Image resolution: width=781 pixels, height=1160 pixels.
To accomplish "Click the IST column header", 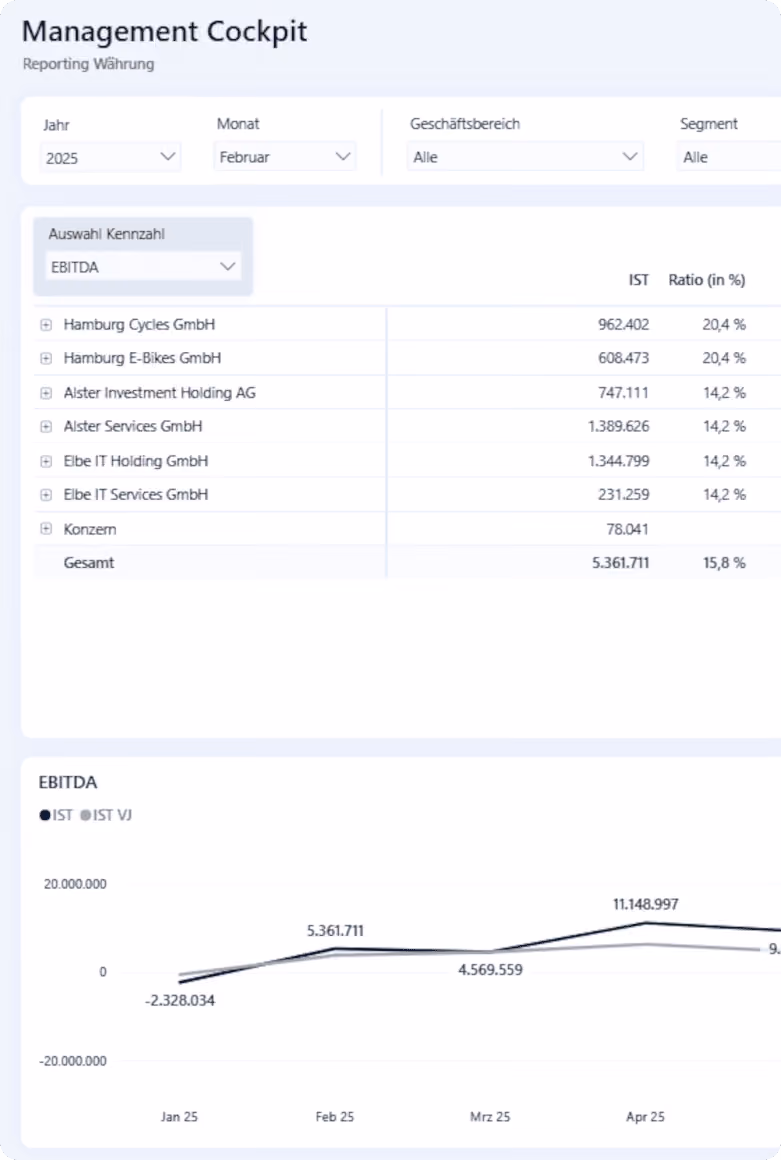I will coord(638,280).
